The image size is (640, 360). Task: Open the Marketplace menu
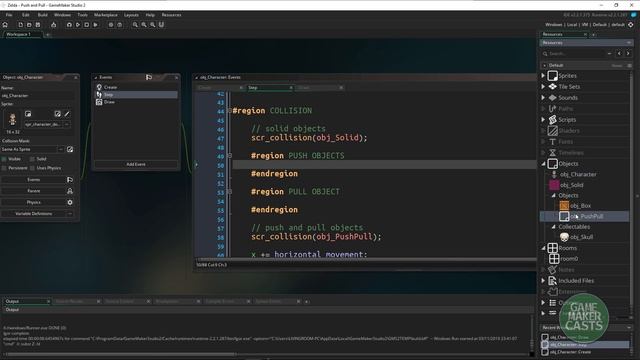pyautogui.click(x=106, y=15)
